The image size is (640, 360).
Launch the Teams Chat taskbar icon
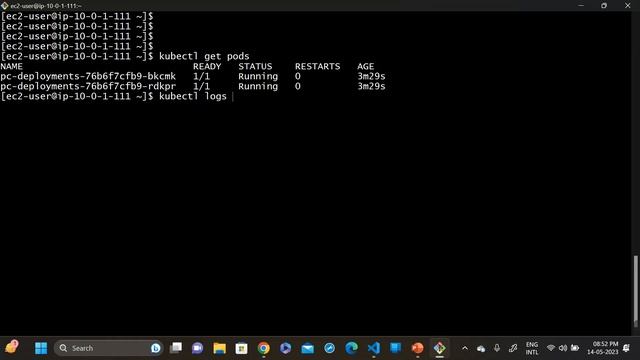coord(198,348)
